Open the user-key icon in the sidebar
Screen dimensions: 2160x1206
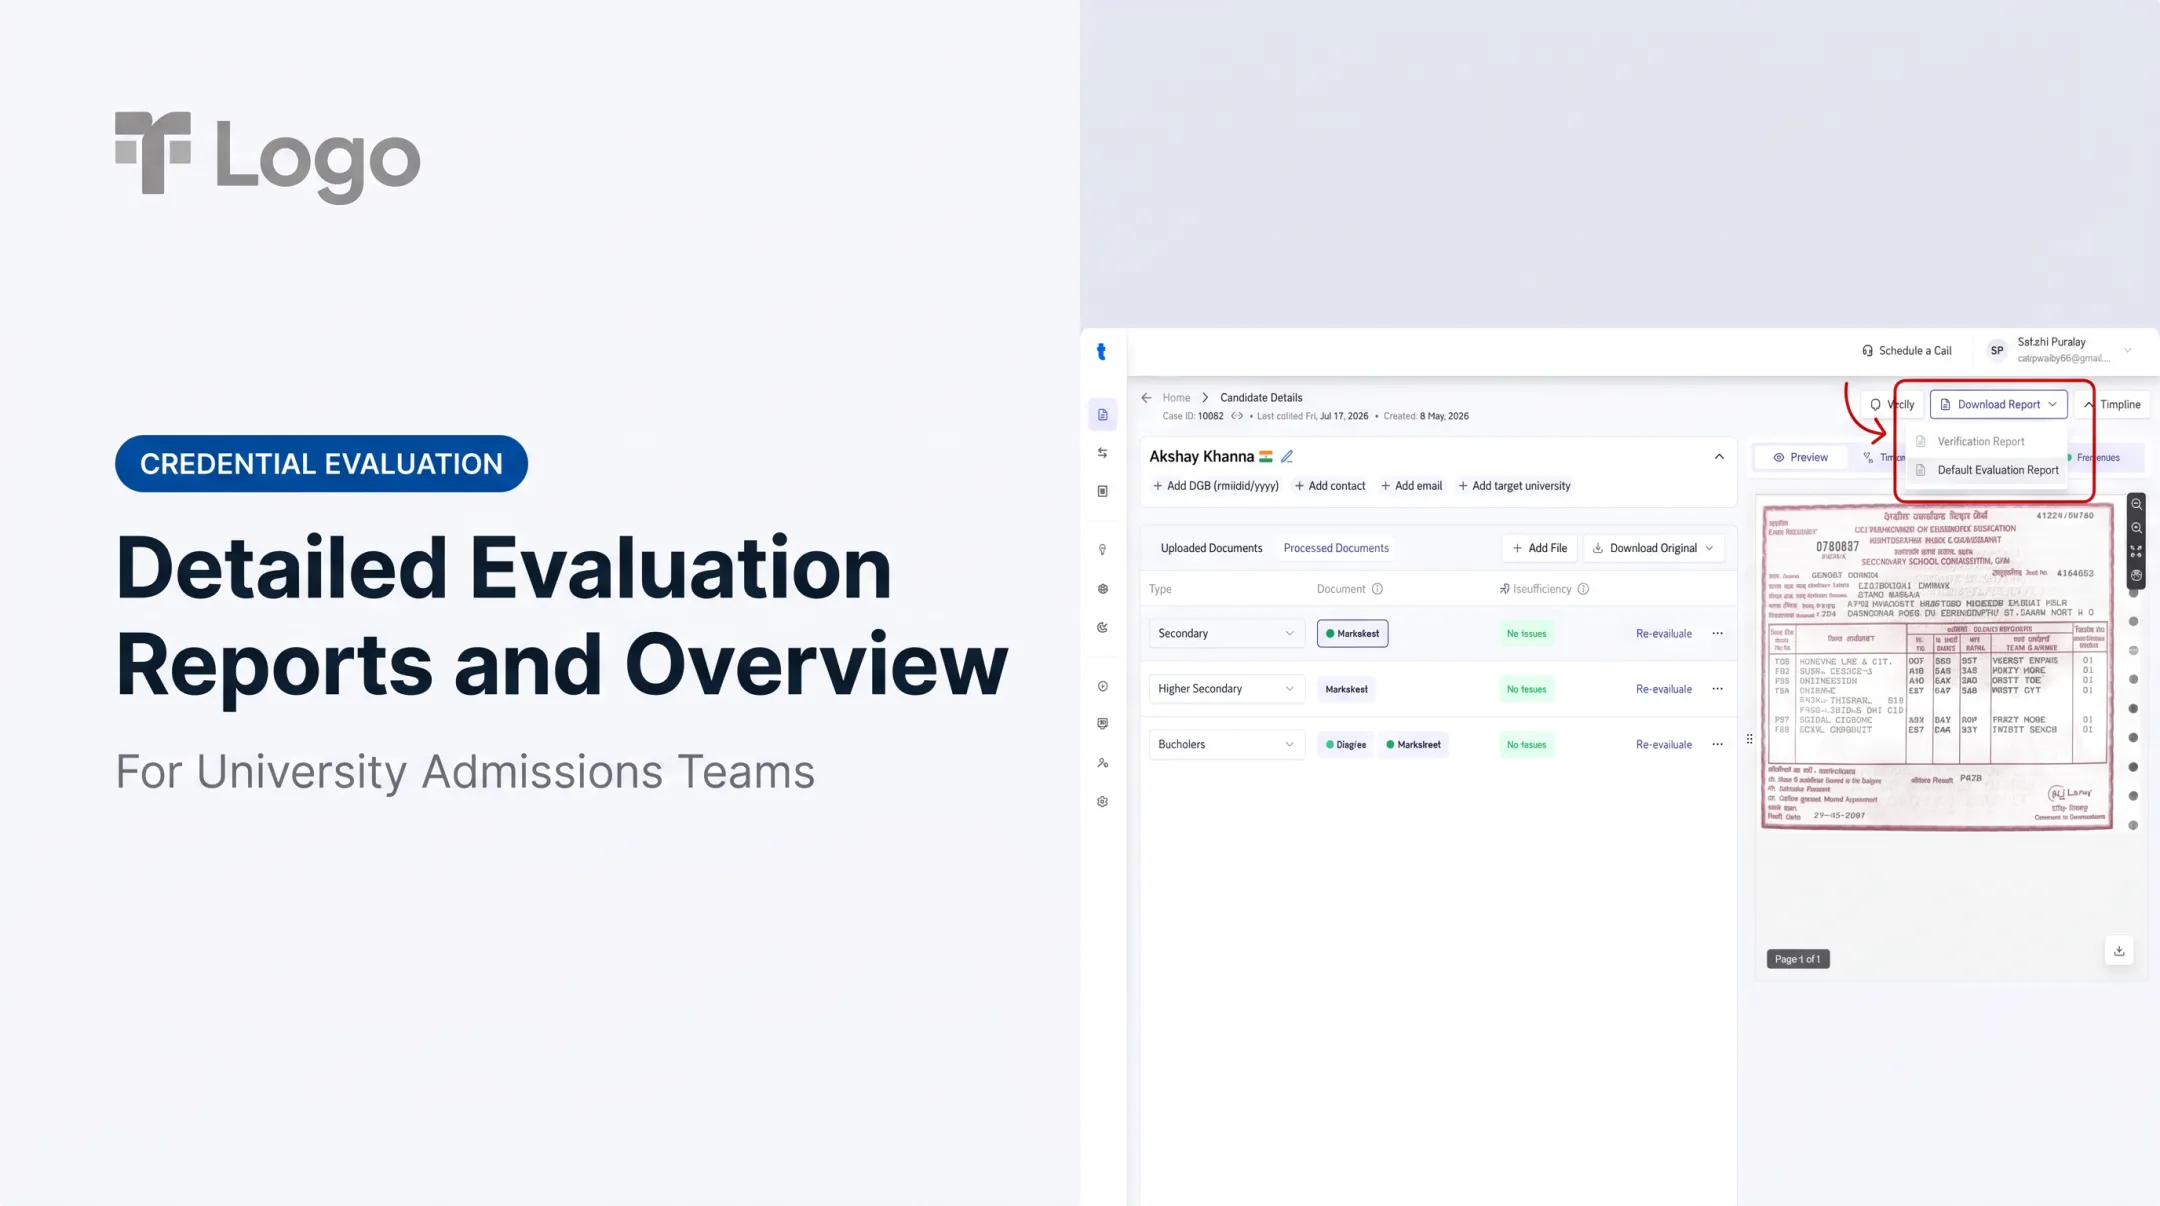[1102, 763]
